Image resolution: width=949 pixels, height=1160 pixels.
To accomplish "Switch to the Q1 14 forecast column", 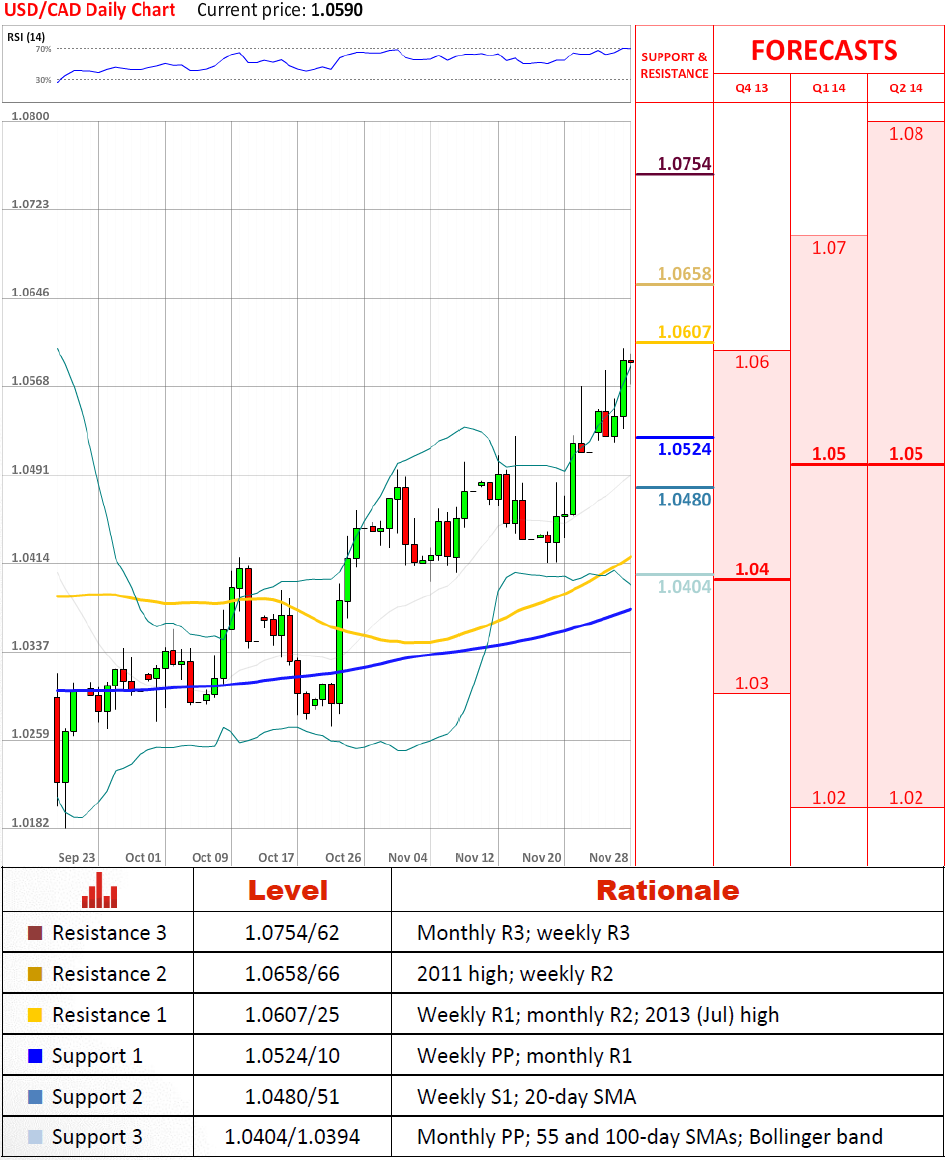I will click(828, 88).
